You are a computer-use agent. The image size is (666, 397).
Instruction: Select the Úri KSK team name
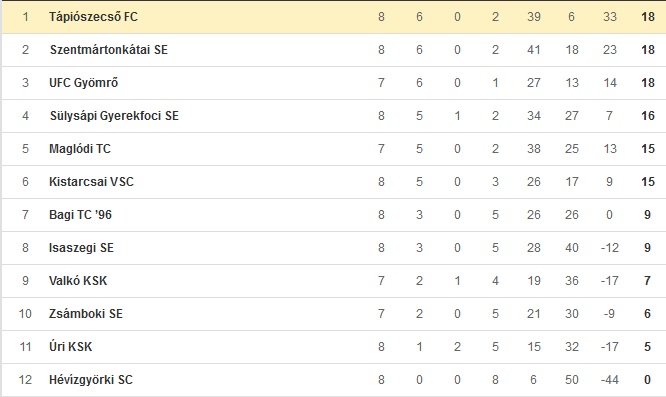point(71,346)
